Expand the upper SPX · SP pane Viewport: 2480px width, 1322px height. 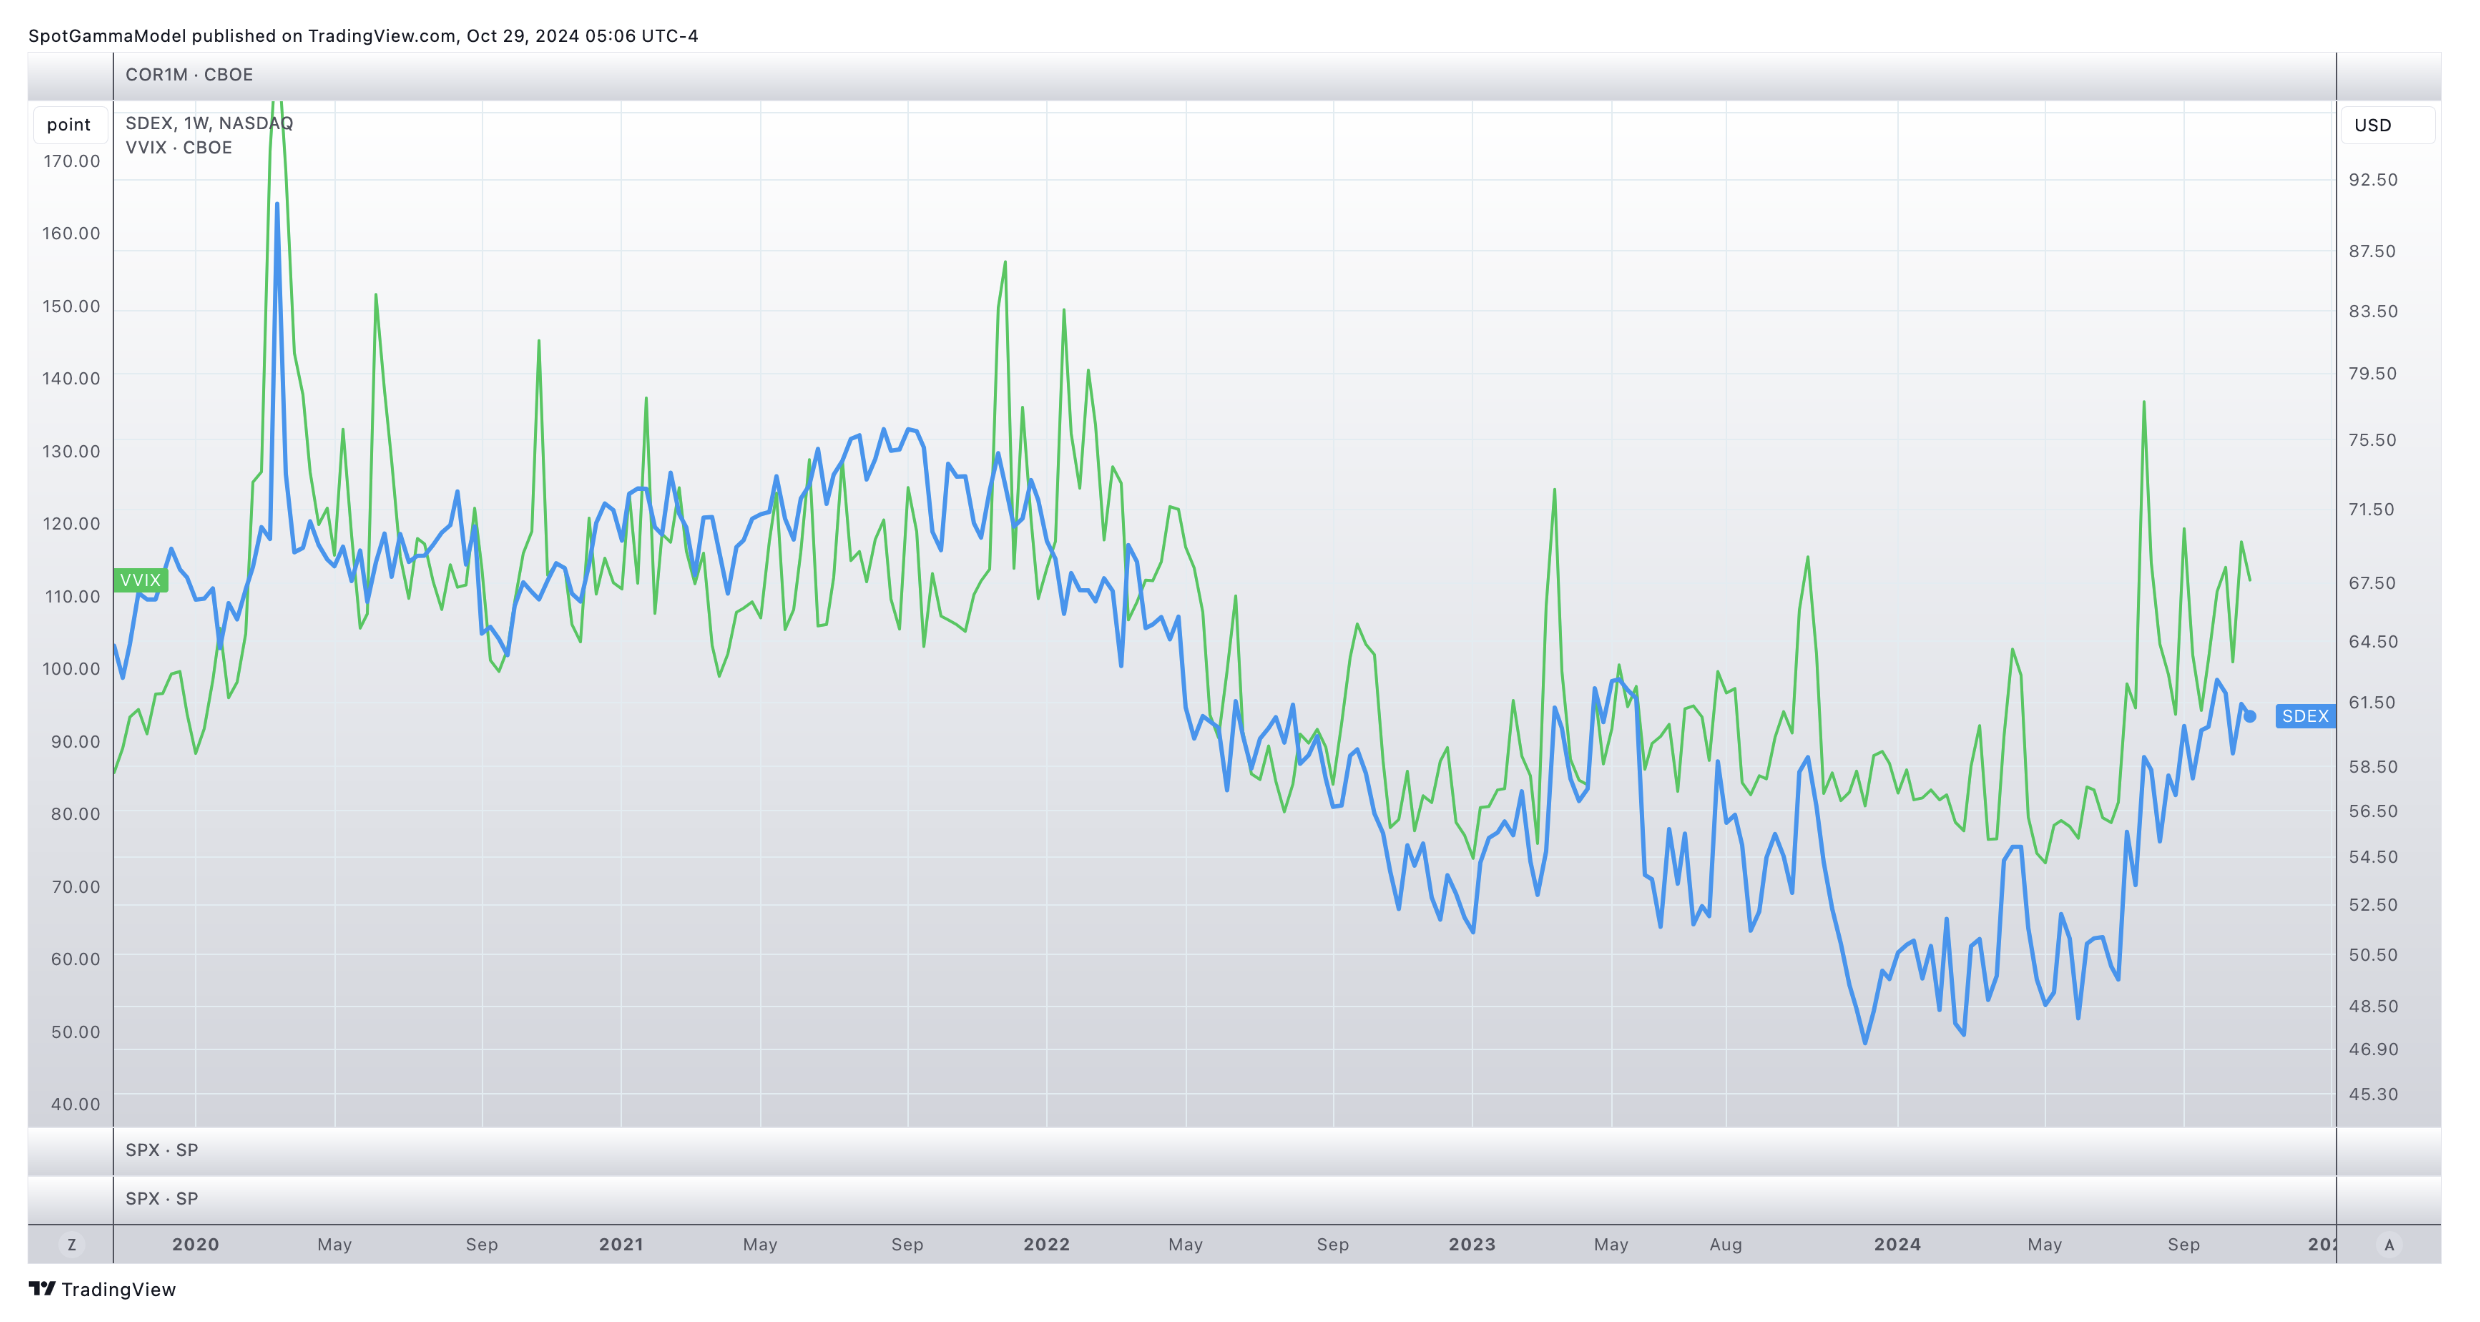point(162,1150)
